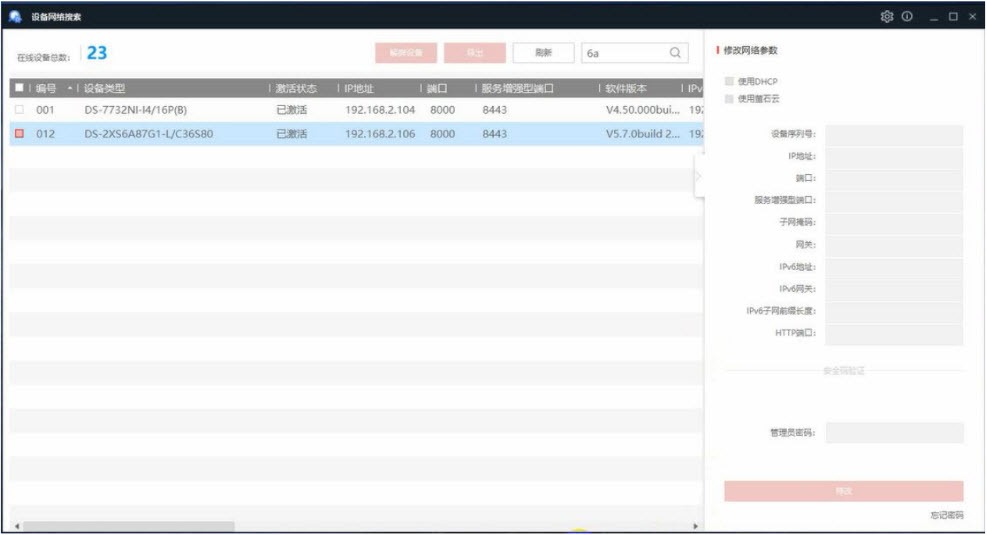Click the info icon in title bar
Image resolution: width=987 pixels, height=535 pixels.
coord(907,16)
